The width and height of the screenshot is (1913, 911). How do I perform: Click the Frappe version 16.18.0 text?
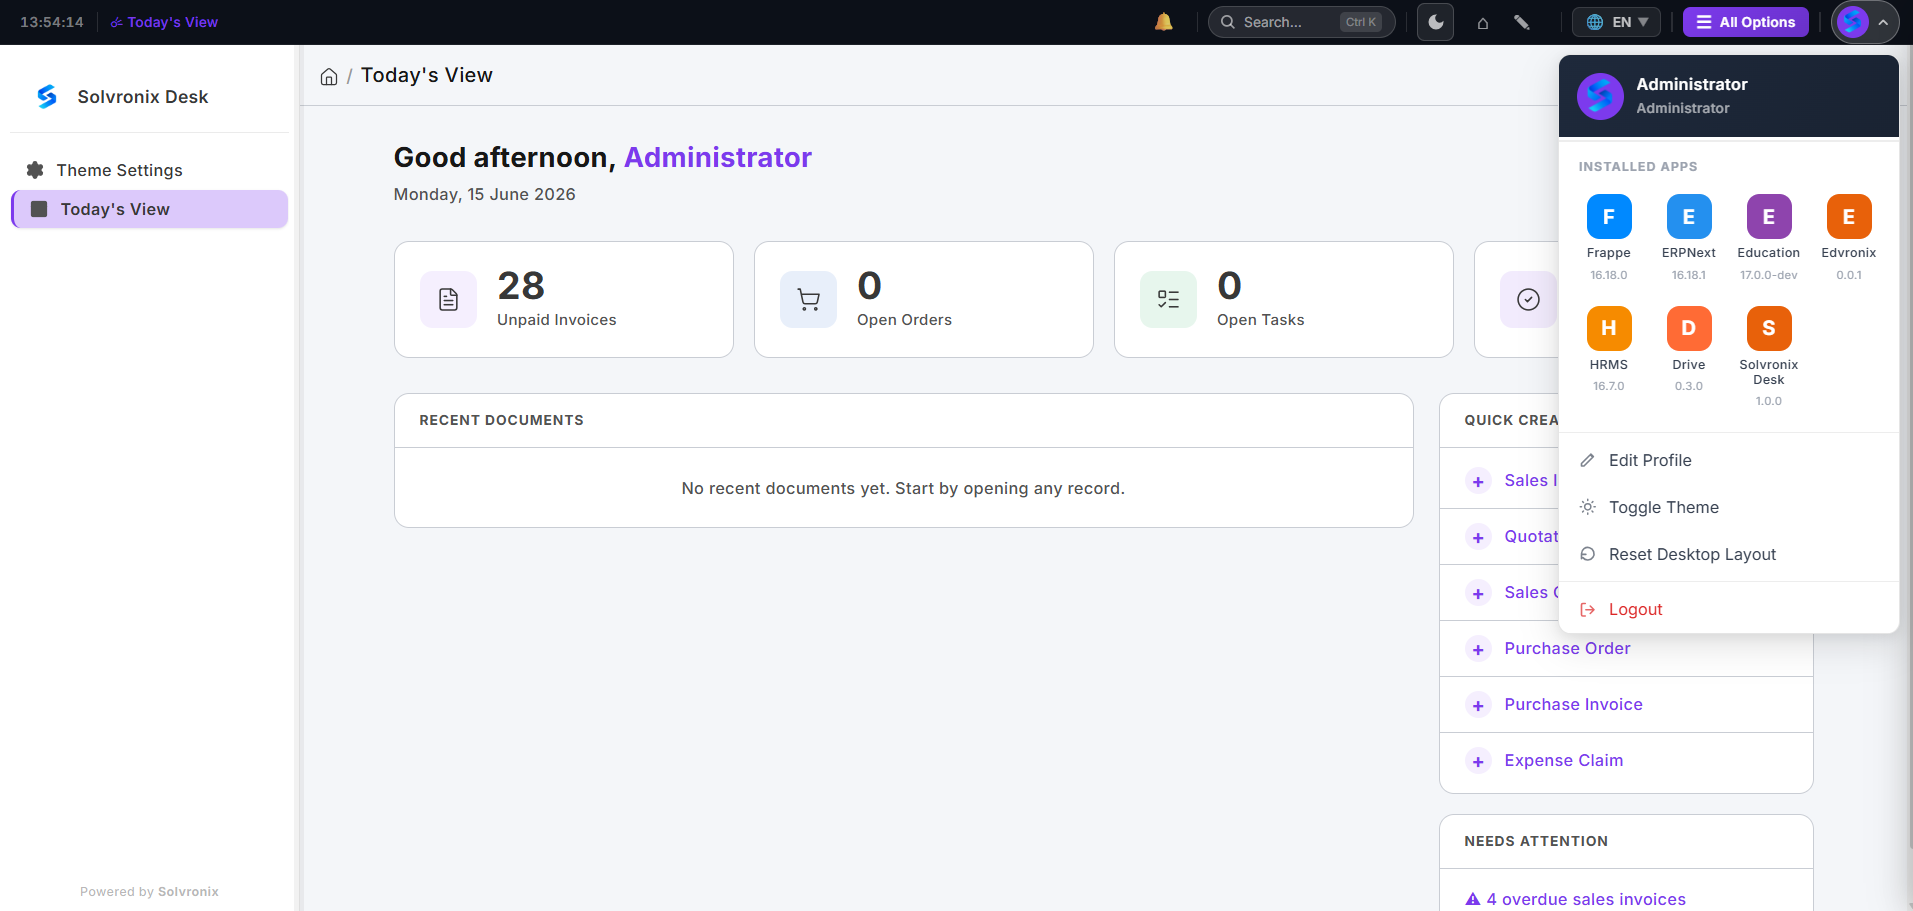coord(1609,275)
